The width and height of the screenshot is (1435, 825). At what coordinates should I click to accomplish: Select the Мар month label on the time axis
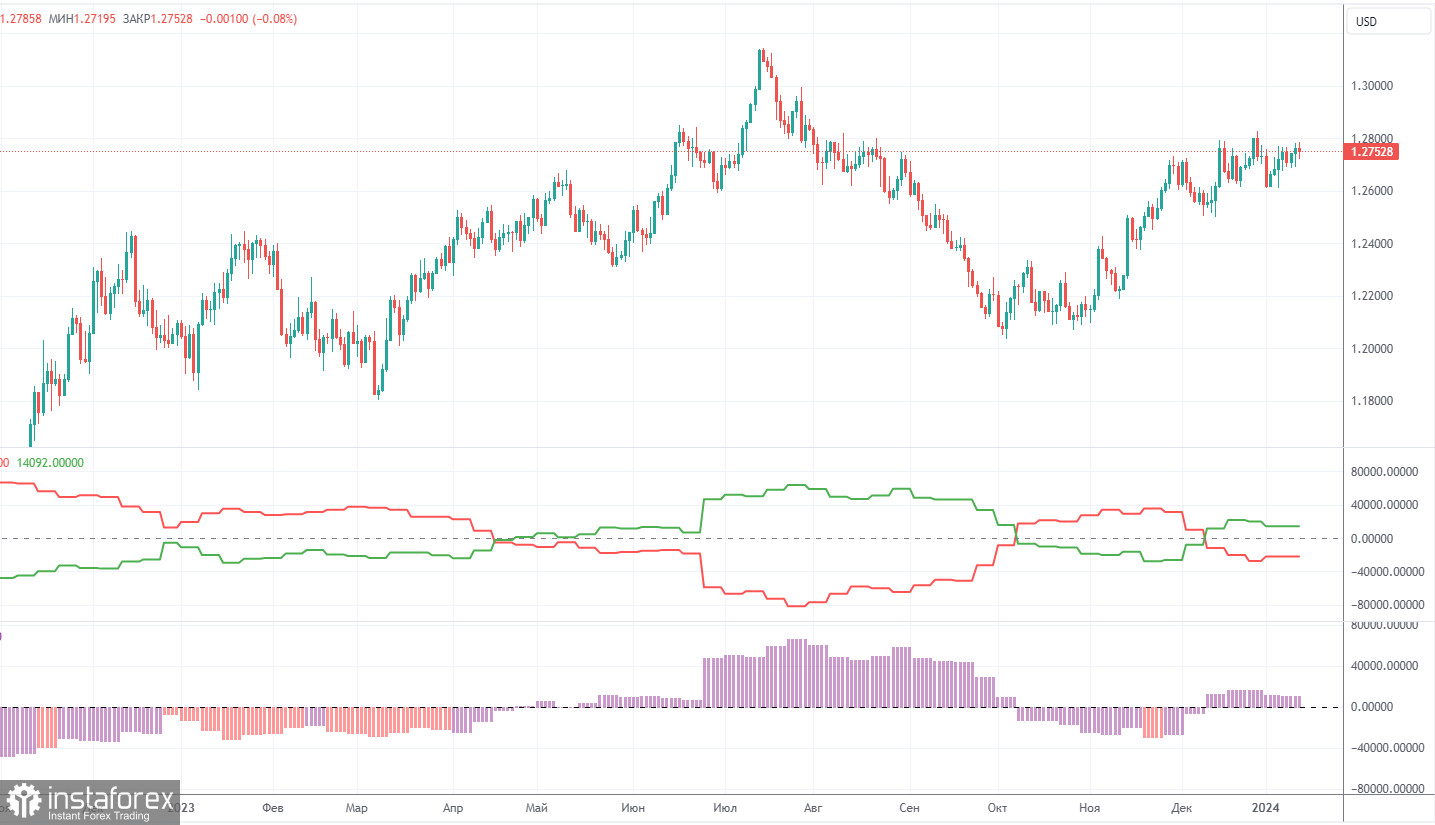point(356,807)
